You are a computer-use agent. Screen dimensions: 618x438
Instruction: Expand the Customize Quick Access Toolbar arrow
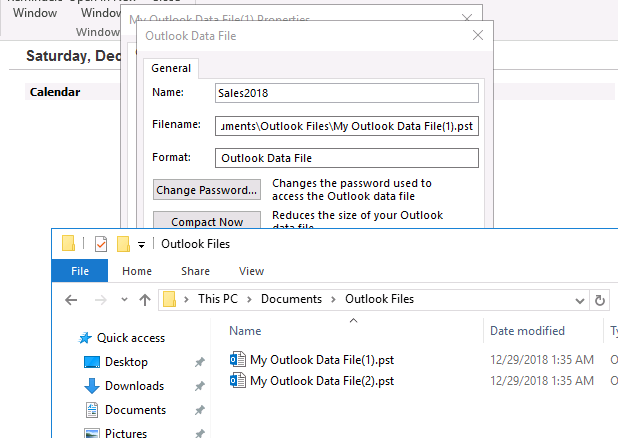[142, 244]
